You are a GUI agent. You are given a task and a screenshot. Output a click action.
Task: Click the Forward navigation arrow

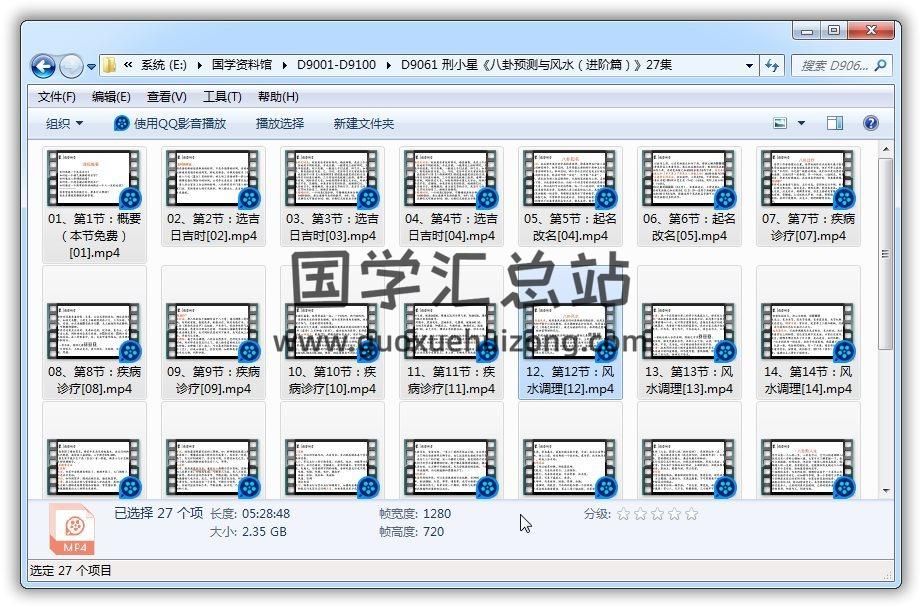click(x=71, y=66)
